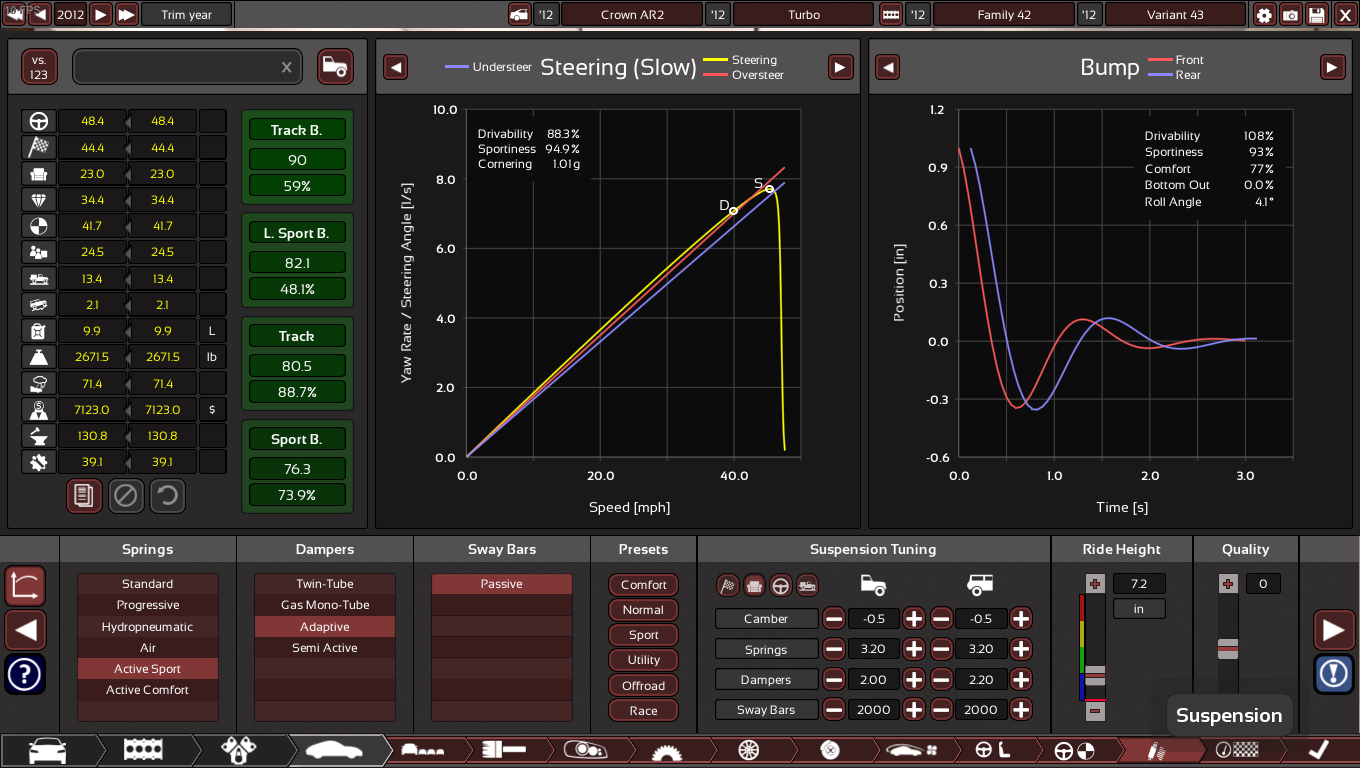Open the checkmark finish tab
The height and width of the screenshot is (768, 1360).
(1320, 750)
